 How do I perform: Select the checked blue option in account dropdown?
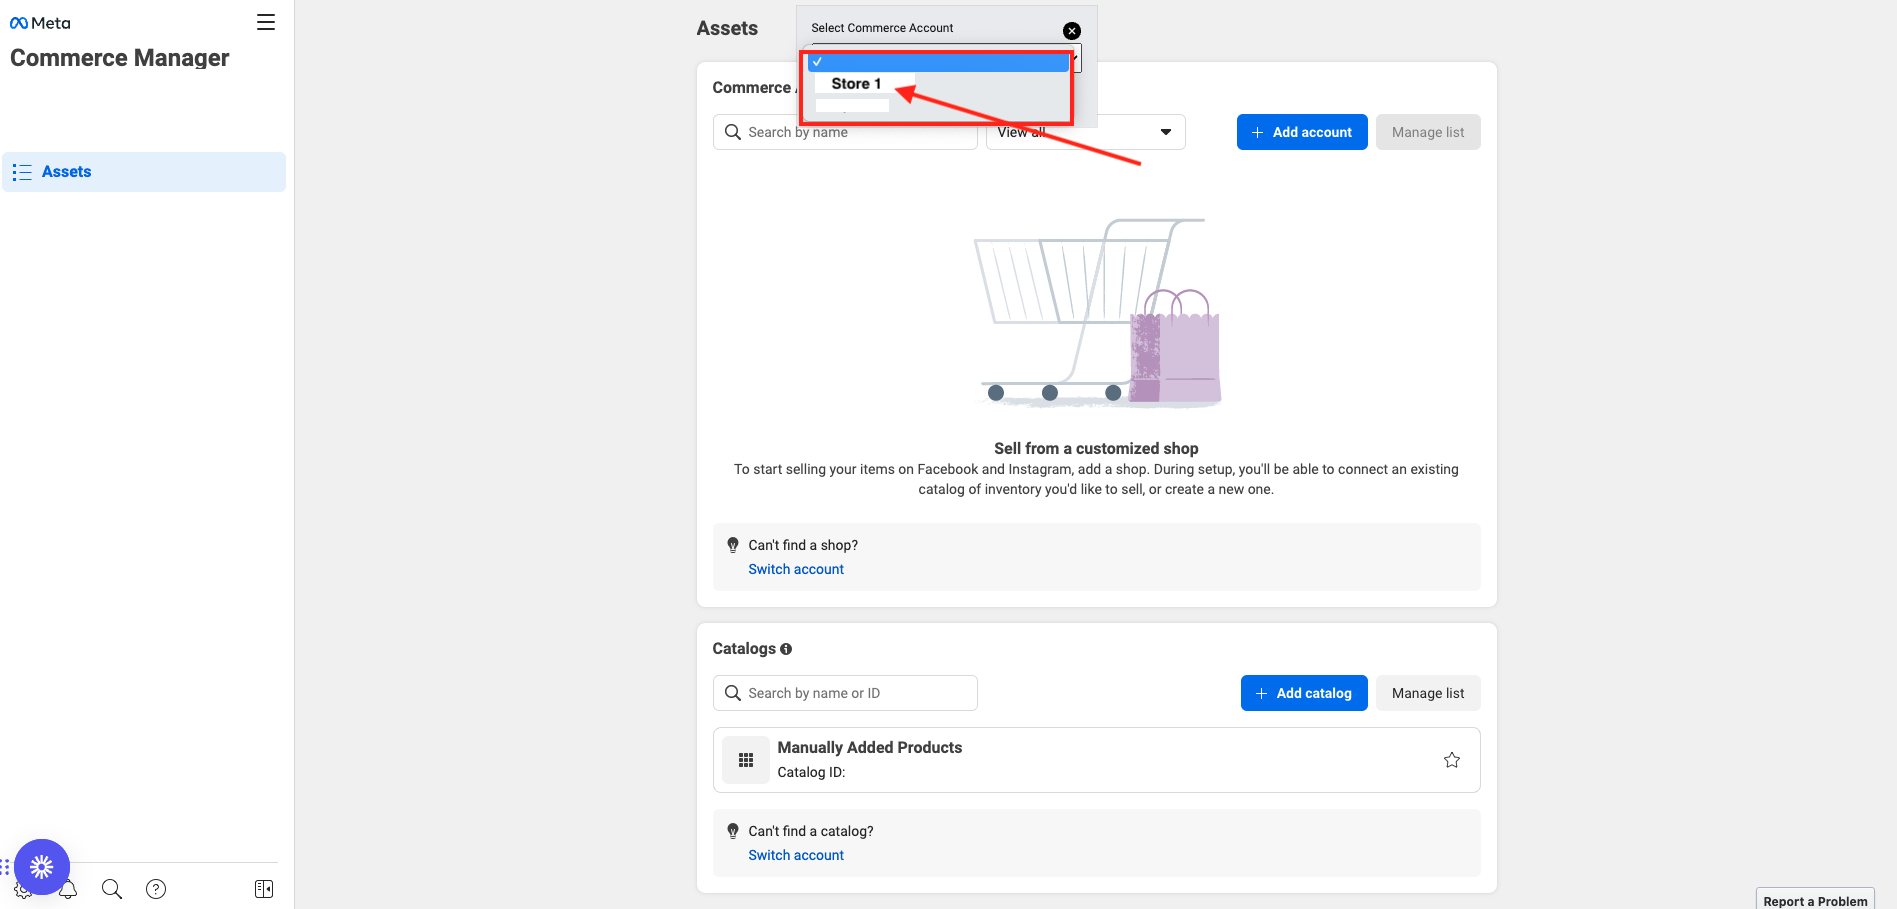coord(938,62)
